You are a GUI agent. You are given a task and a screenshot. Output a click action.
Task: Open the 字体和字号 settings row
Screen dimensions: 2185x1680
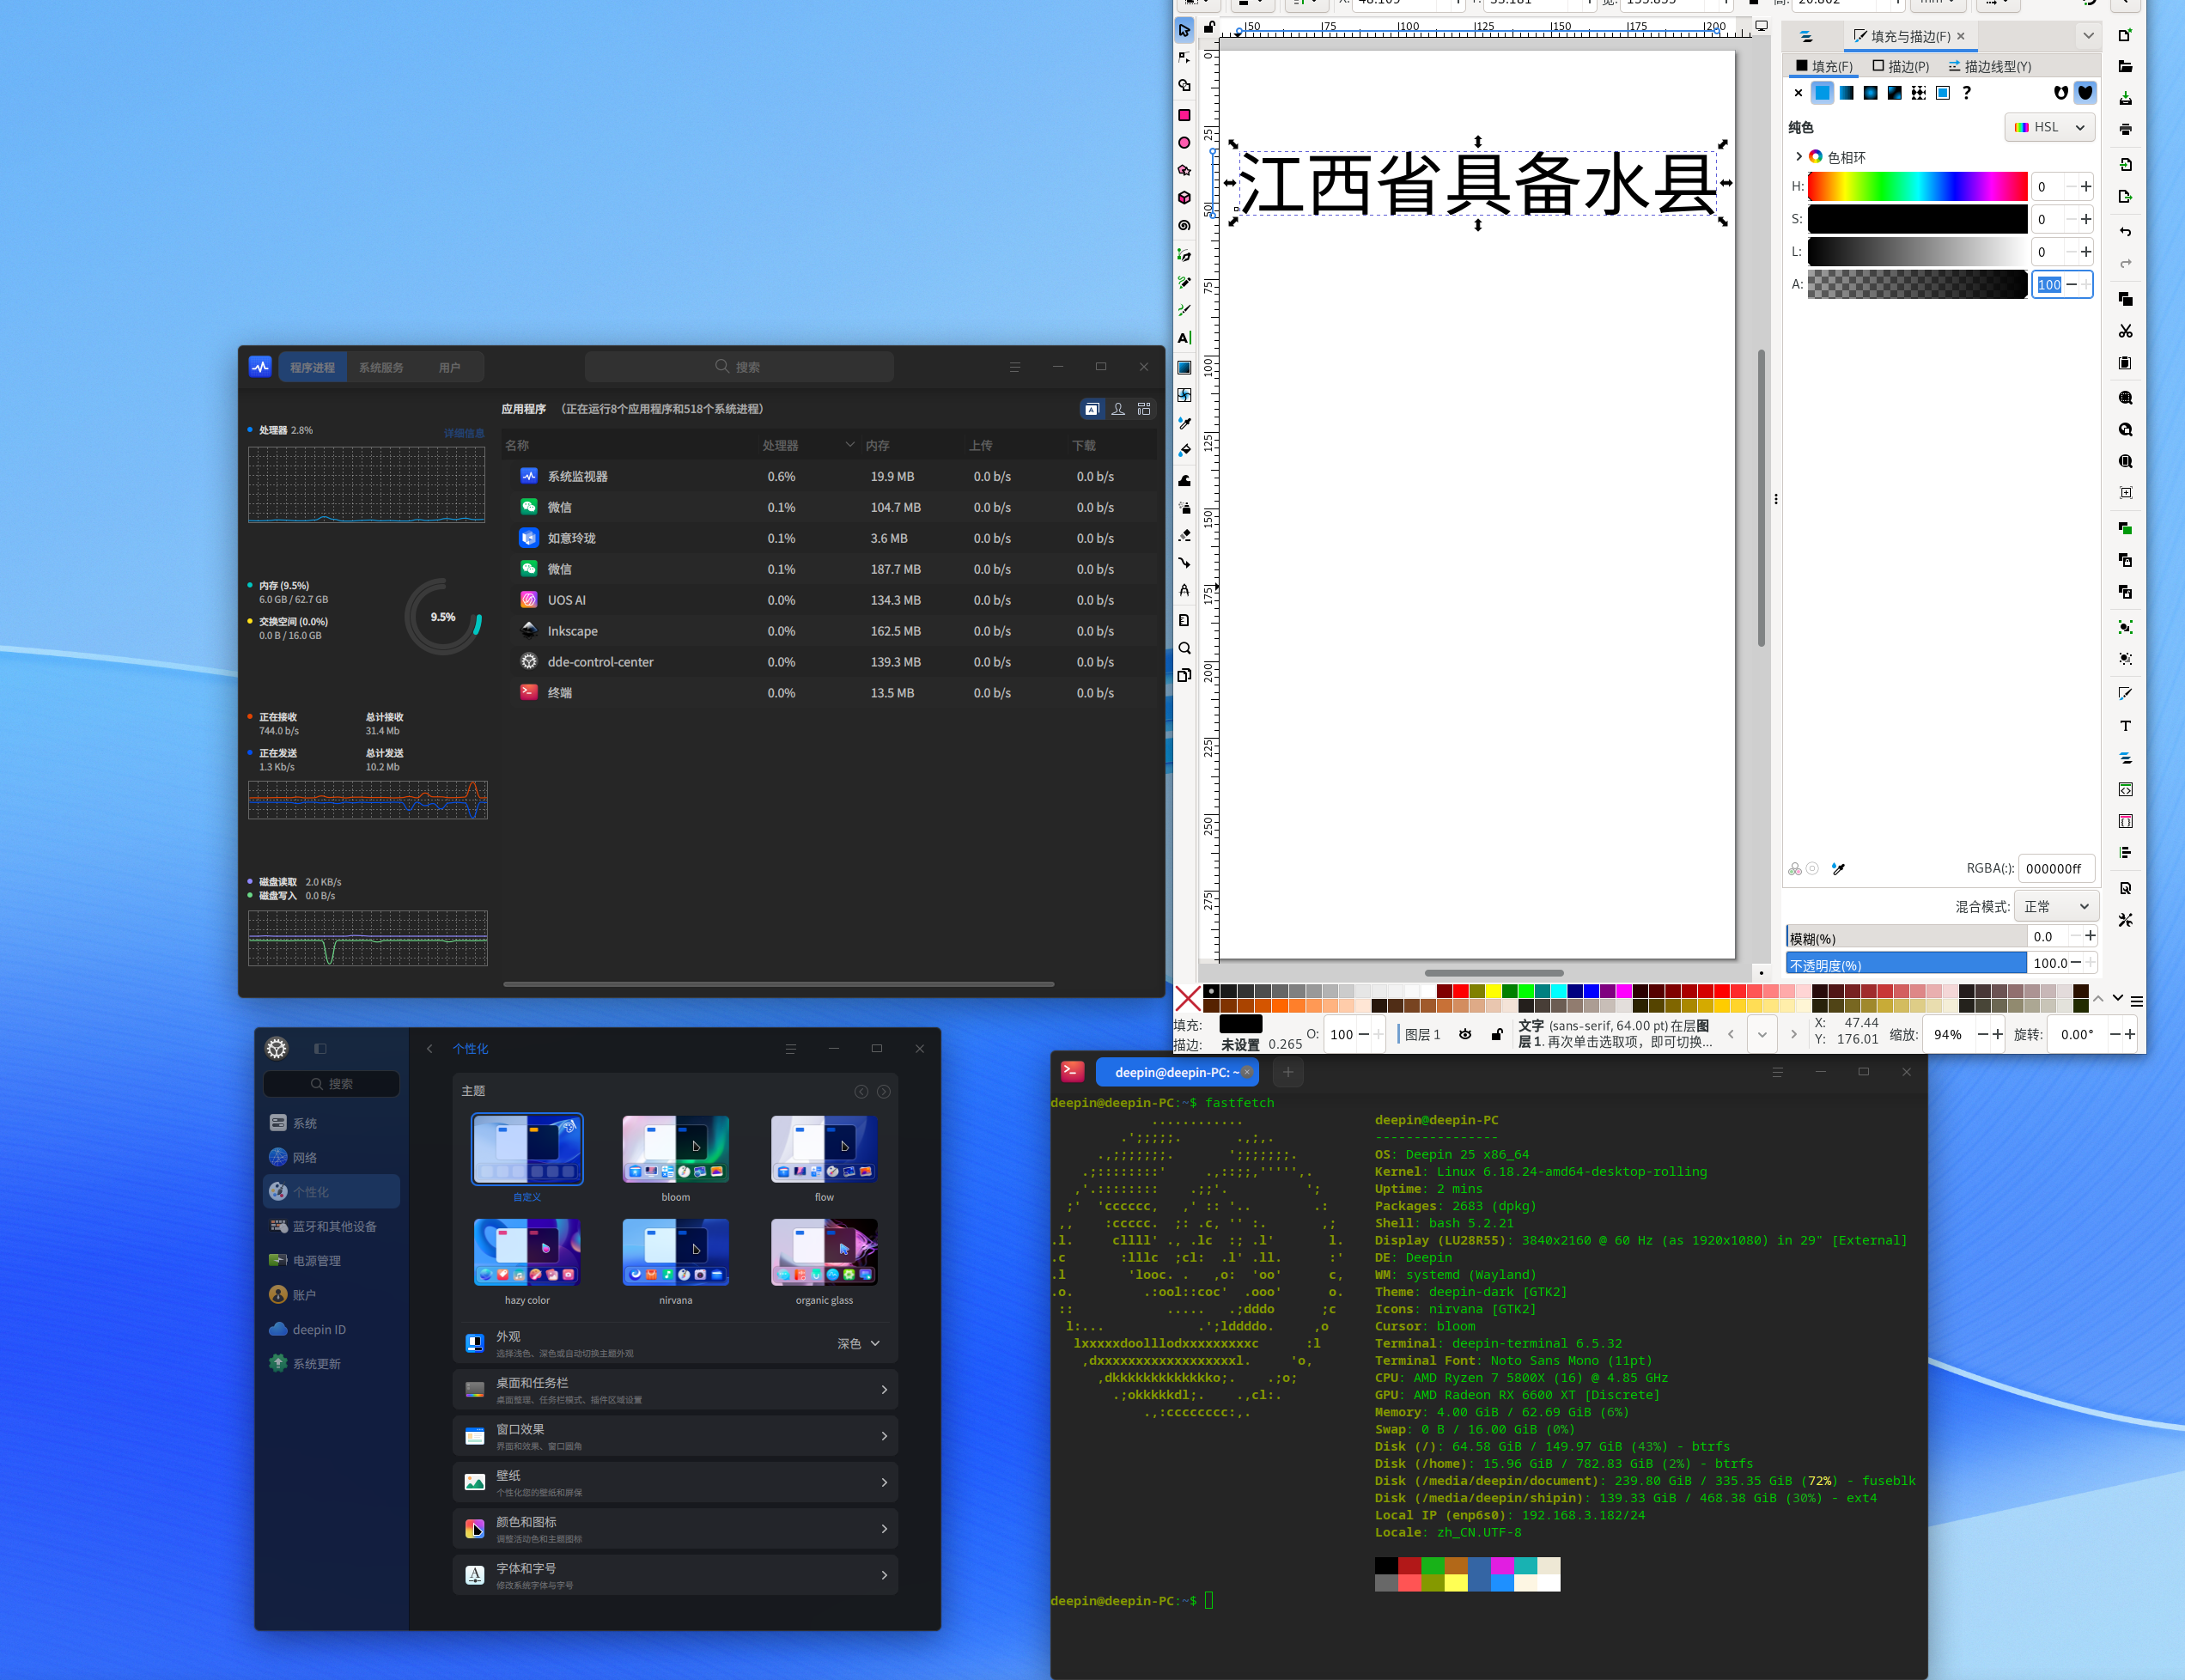coord(675,1575)
